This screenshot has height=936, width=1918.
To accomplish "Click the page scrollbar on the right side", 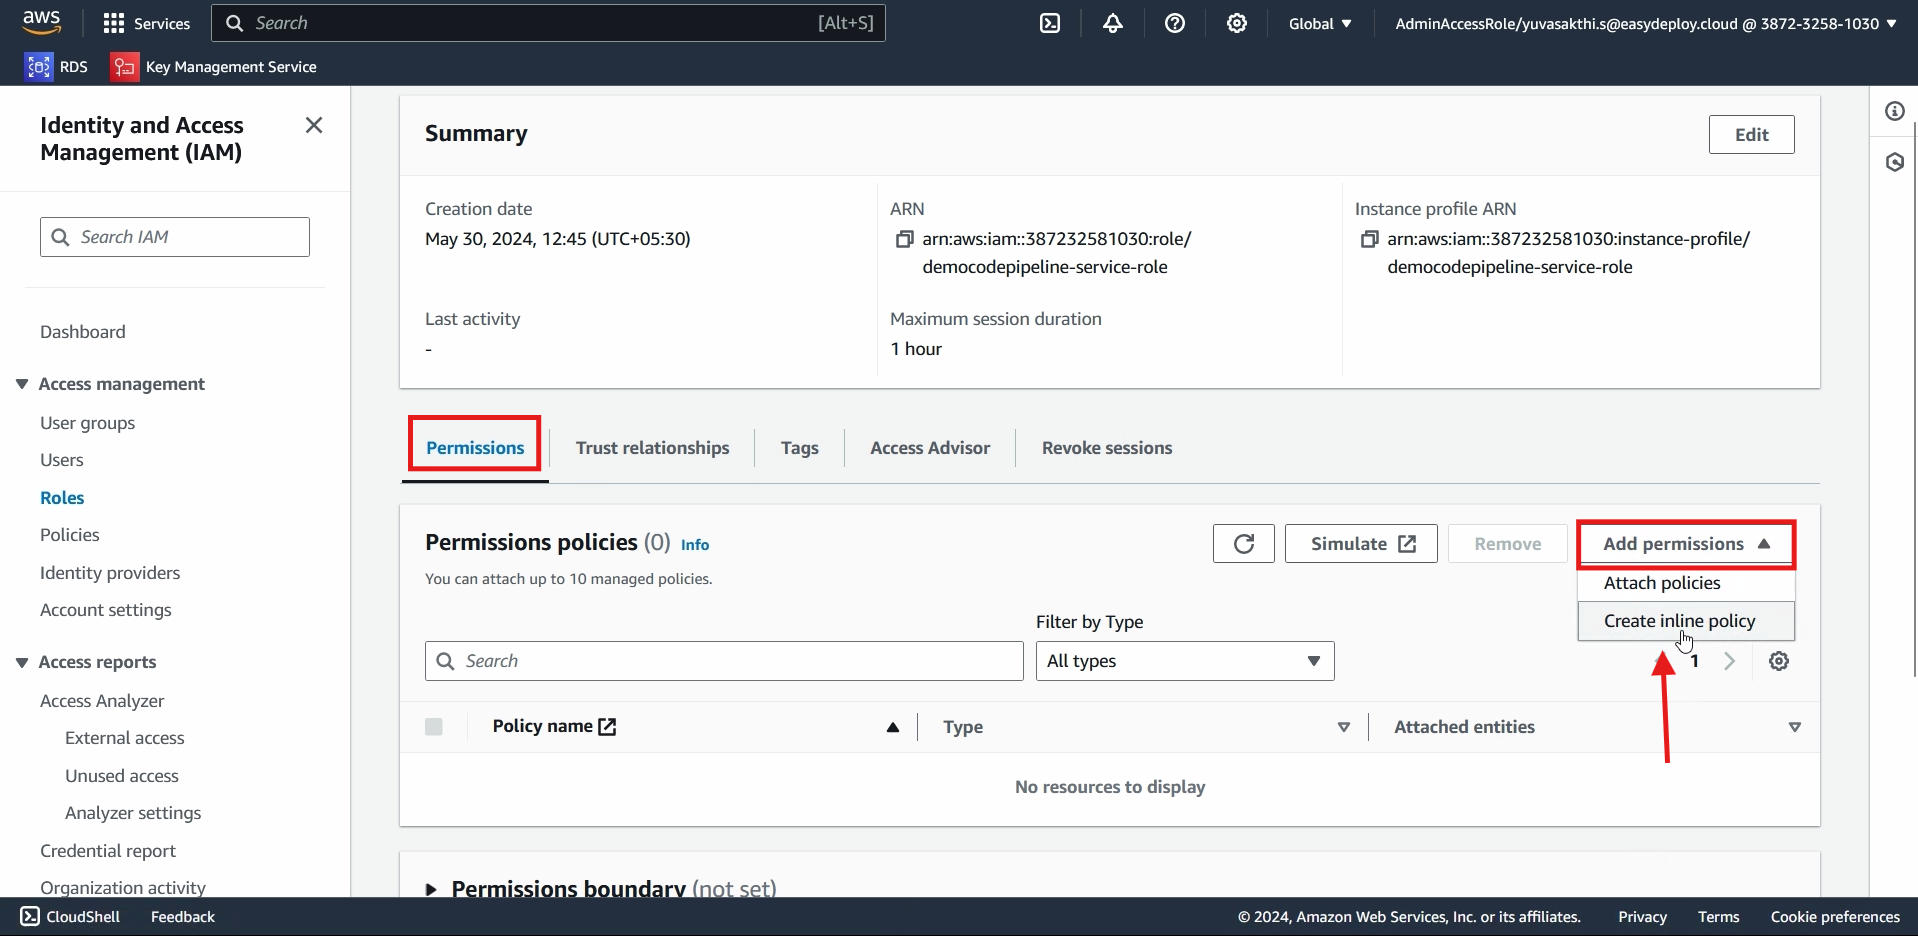I will pyautogui.click(x=1914, y=400).
